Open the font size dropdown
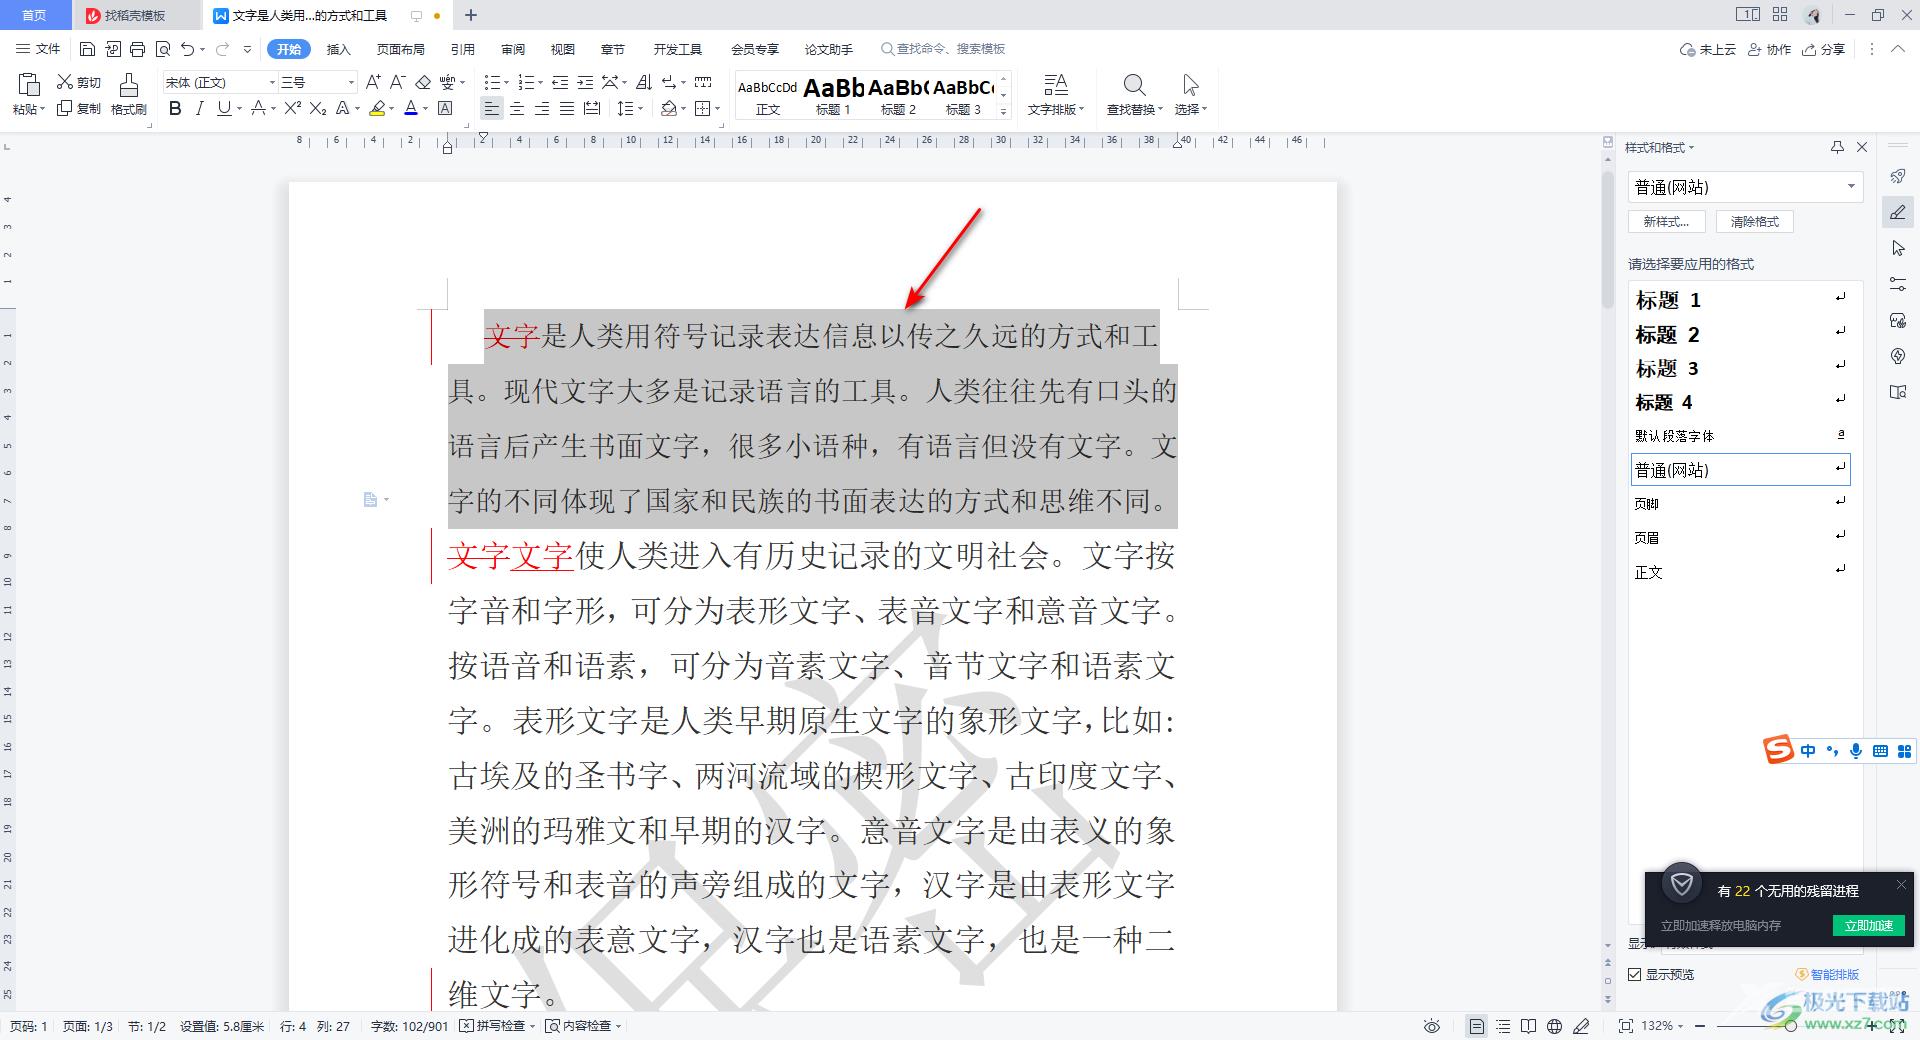The height and width of the screenshot is (1040, 1920). 350,82
